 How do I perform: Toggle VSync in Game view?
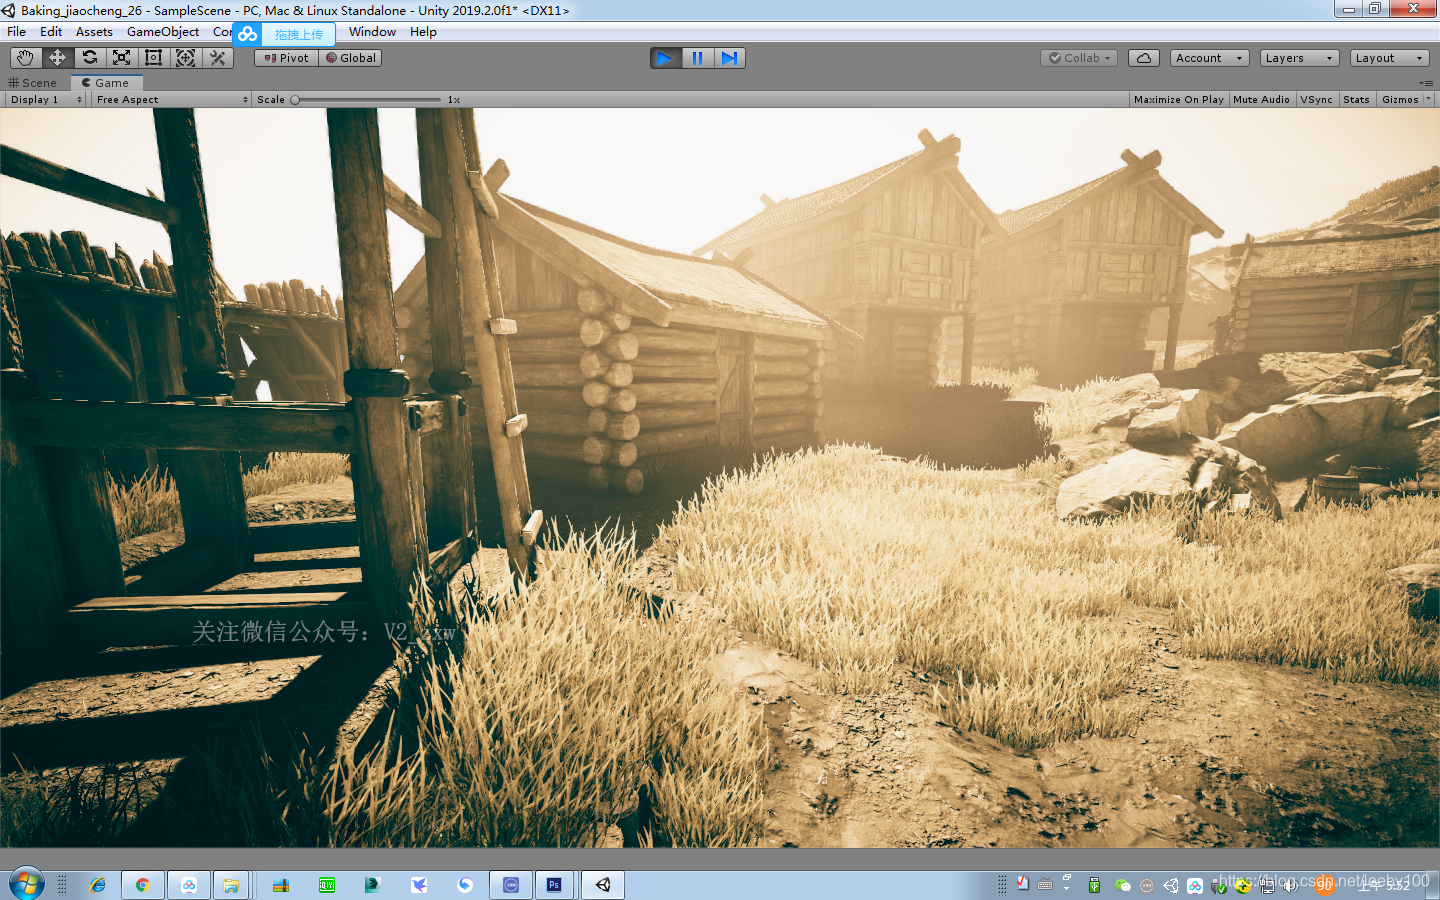(x=1317, y=100)
